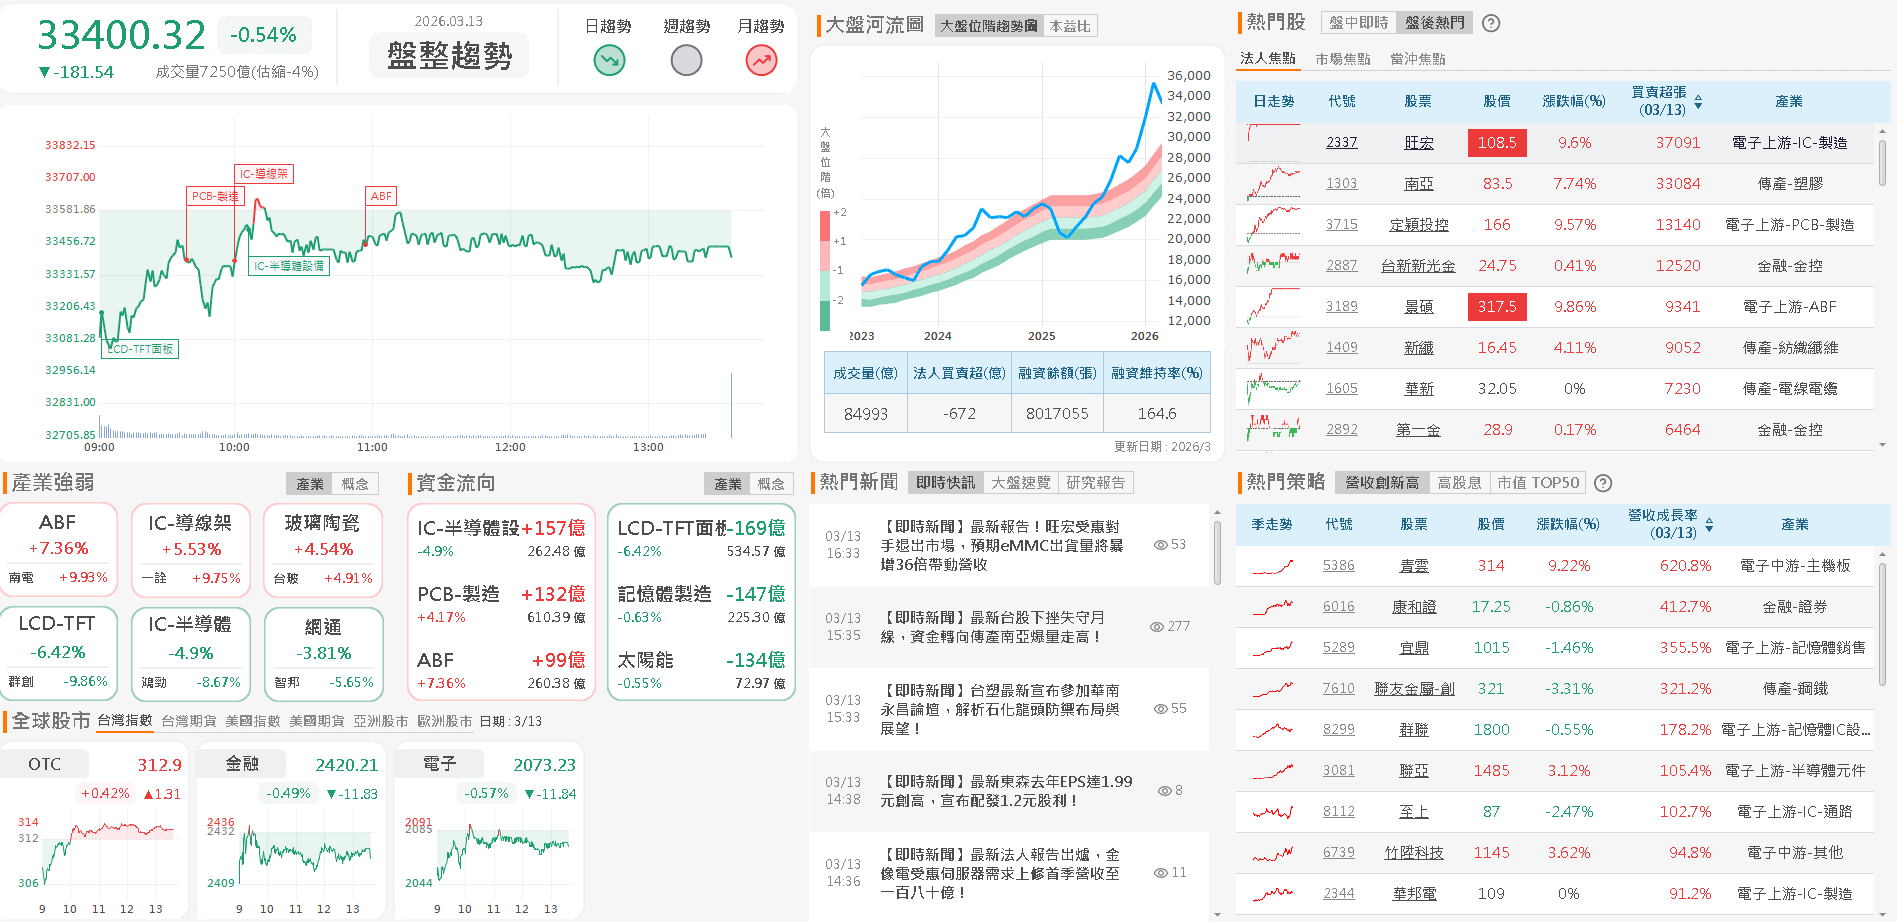Open the eMMC shipment news headline
The height and width of the screenshot is (922, 1897).
coord(1000,544)
